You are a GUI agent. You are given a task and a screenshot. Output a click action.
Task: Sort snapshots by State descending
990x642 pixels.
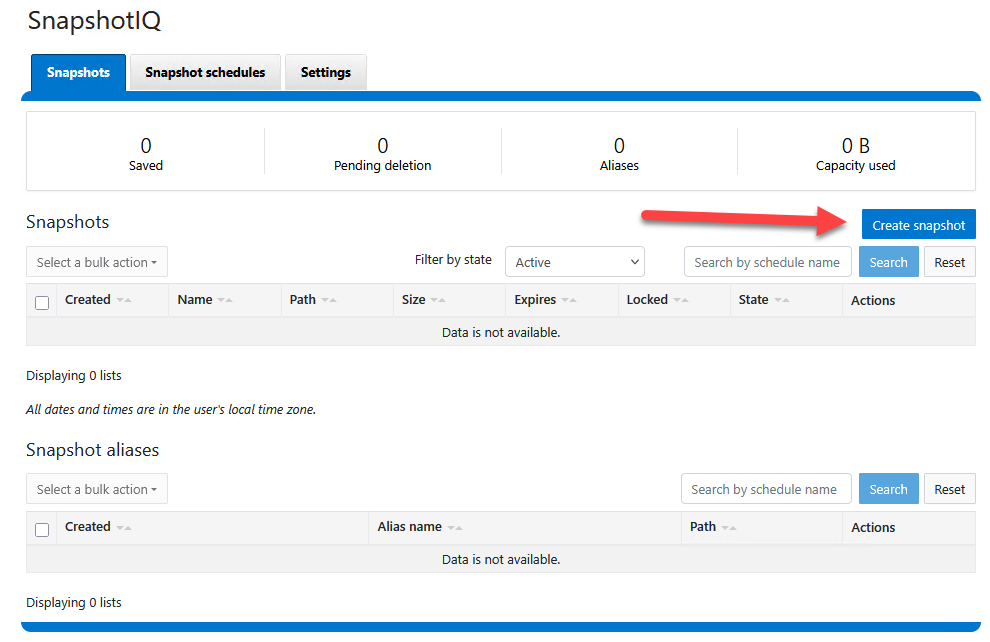click(780, 300)
